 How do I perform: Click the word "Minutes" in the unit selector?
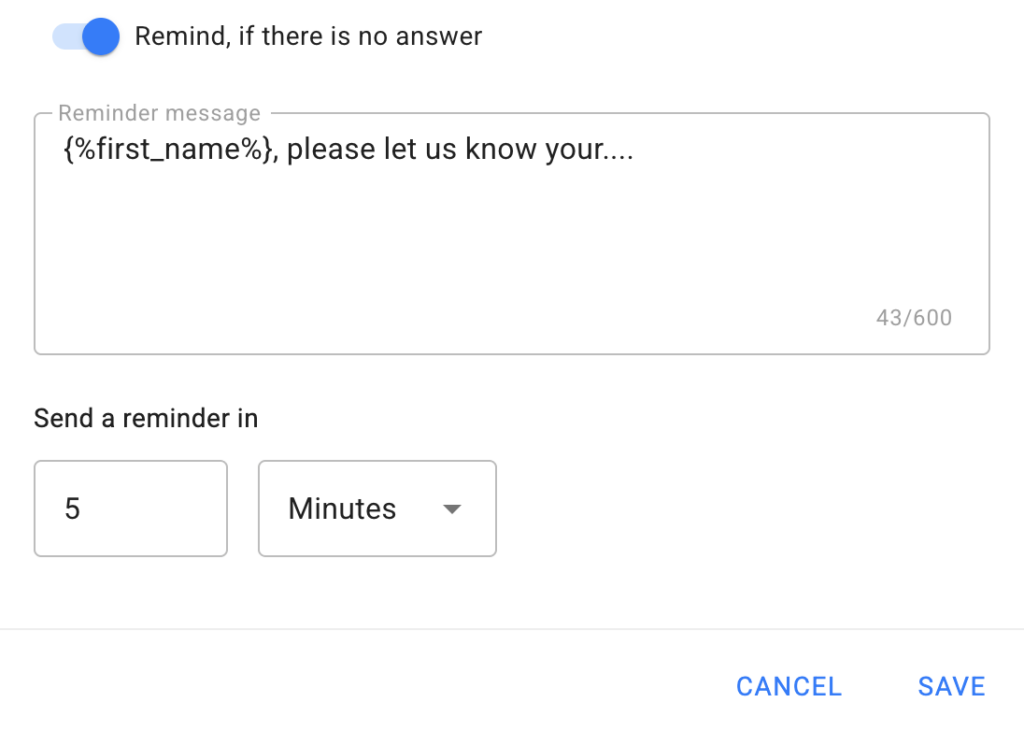pyautogui.click(x=342, y=509)
